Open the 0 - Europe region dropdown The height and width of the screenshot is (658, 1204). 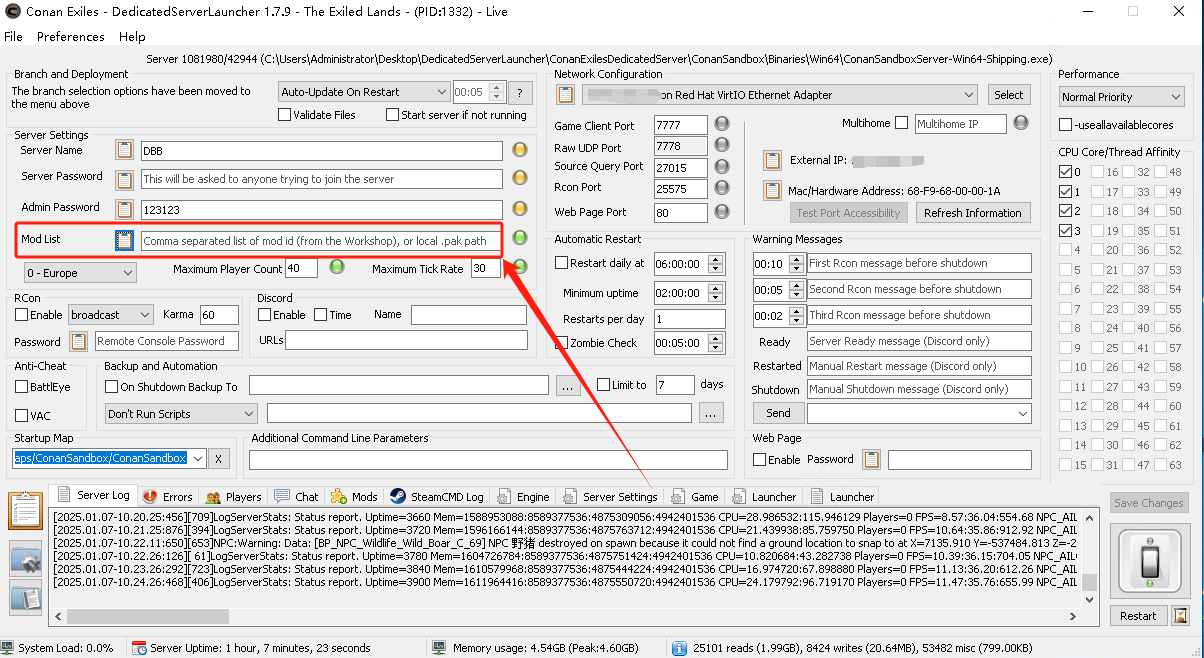81,273
